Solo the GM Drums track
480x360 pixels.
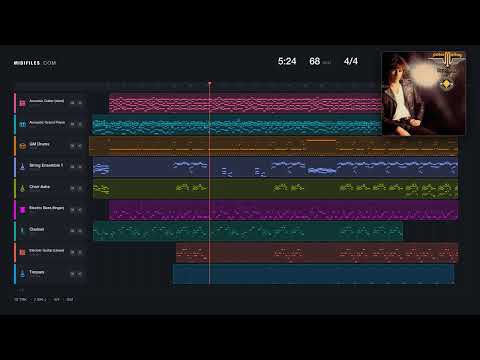click(80, 146)
